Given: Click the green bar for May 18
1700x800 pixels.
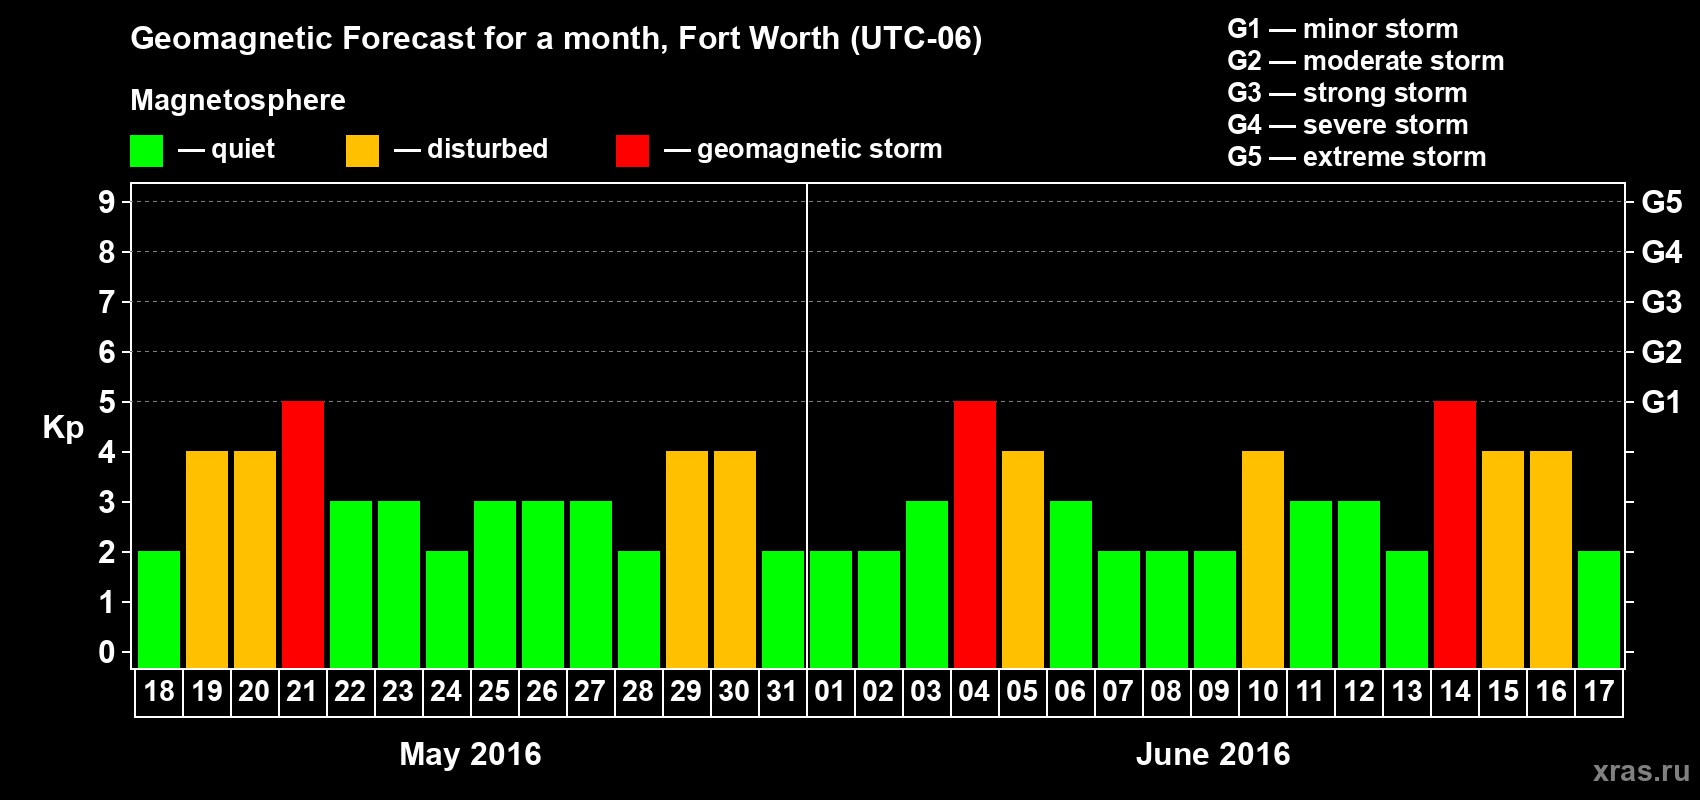Looking at the screenshot, I should 159,609.
